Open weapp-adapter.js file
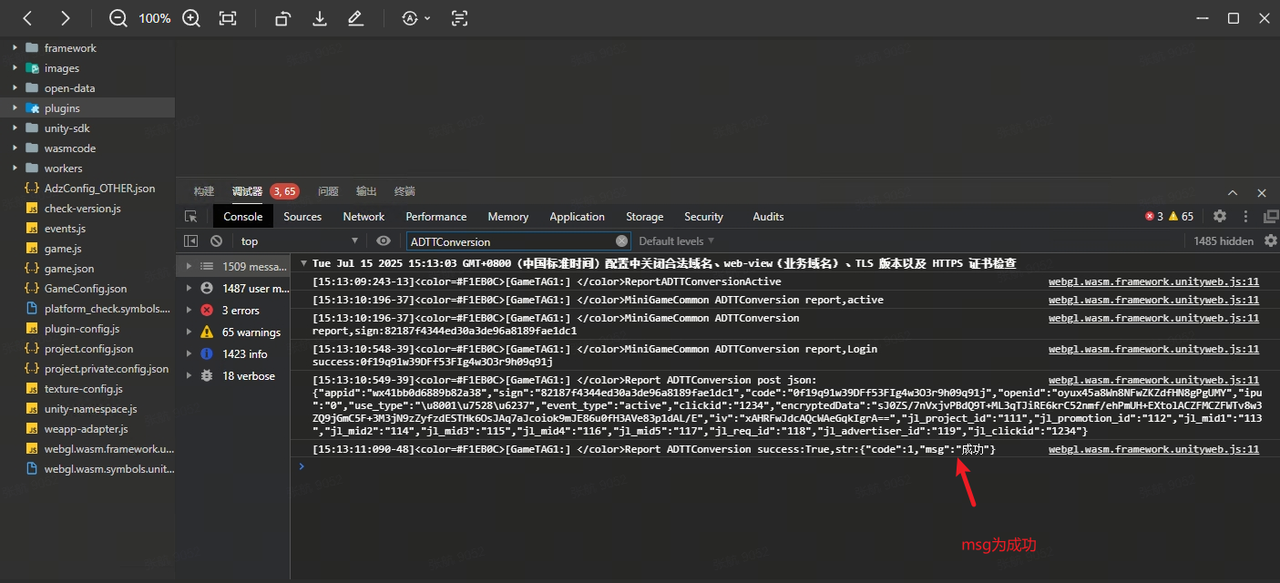This screenshot has height=583, width=1280. click(x=87, y=429)
